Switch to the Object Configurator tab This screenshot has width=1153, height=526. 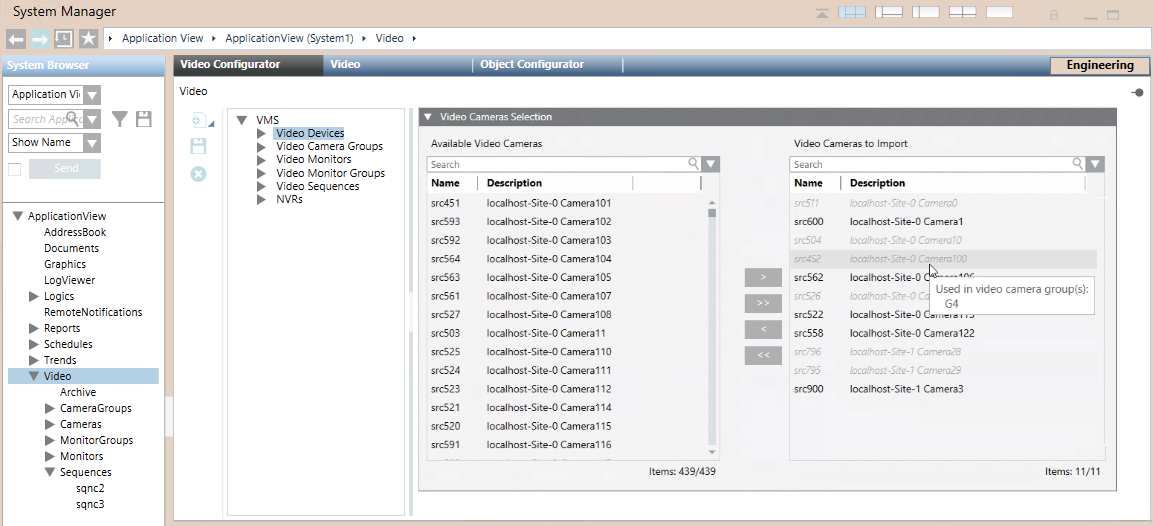(x=531, y=65)
